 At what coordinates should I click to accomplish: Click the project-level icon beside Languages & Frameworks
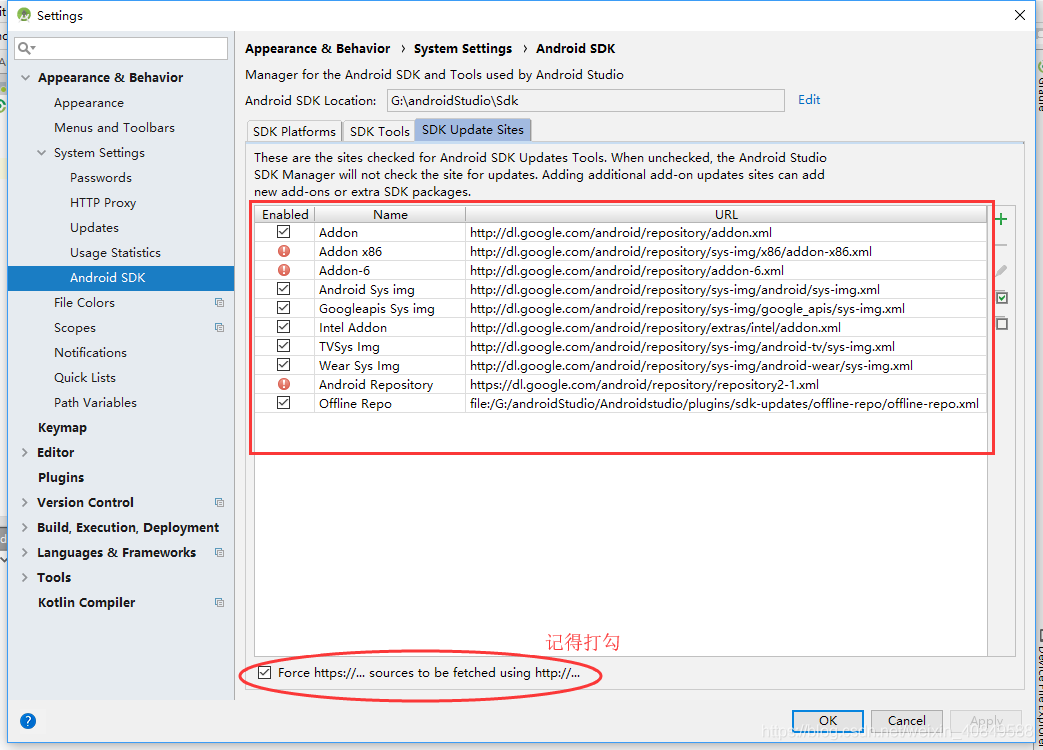[220, 553]
